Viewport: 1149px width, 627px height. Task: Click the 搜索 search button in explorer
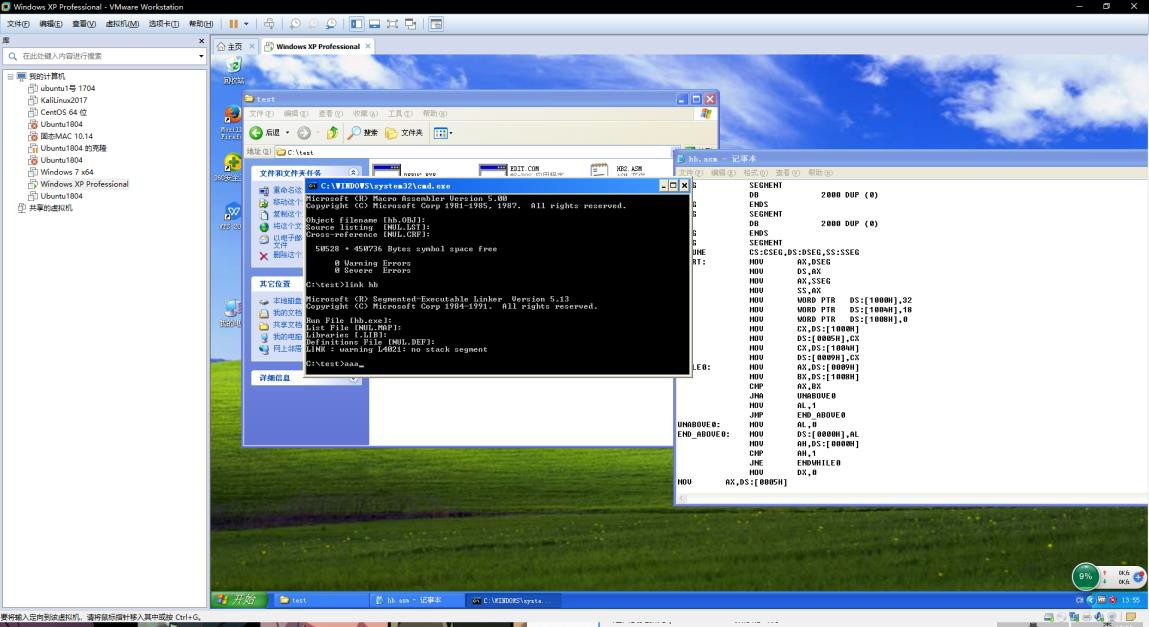pos(363,133)
